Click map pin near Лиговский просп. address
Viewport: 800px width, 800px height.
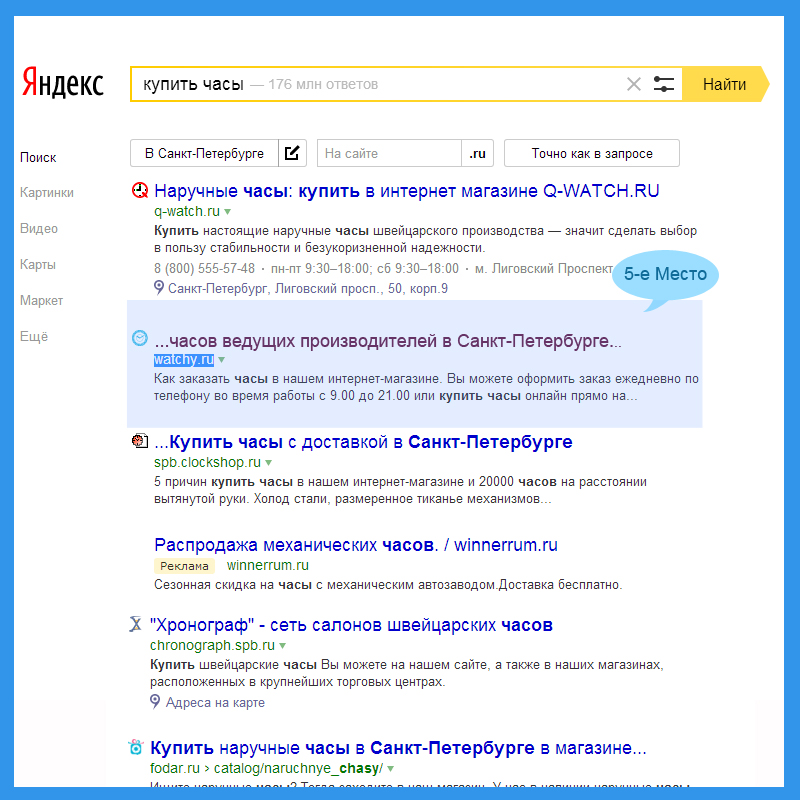point(159,288)
